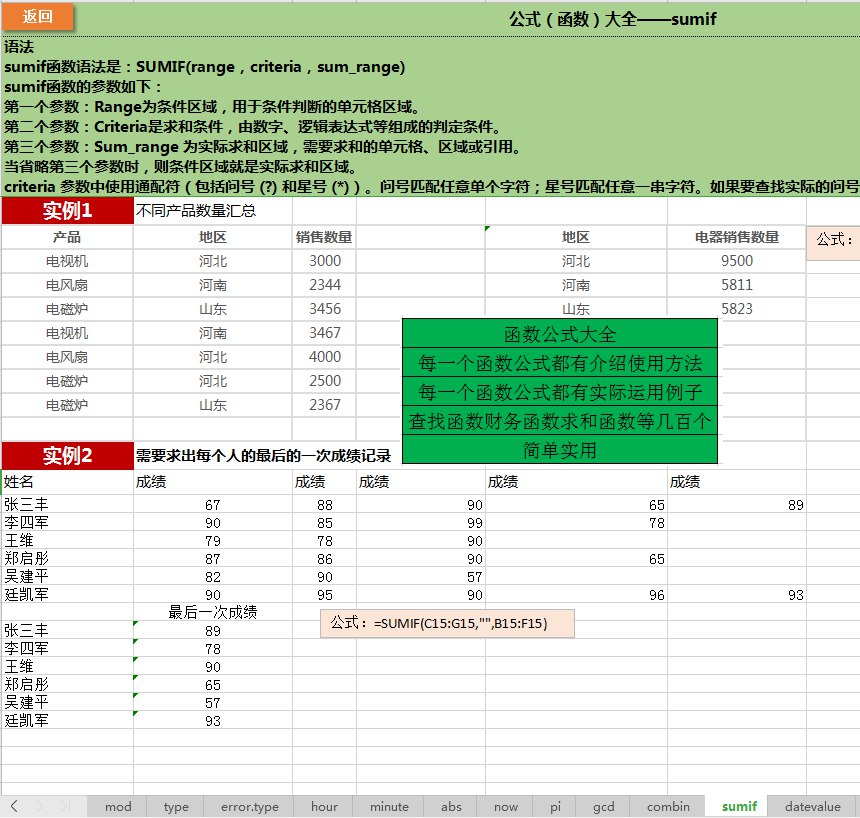Switch to the now sheet tab
The image size is (860, 818).
tap(505, 806)
